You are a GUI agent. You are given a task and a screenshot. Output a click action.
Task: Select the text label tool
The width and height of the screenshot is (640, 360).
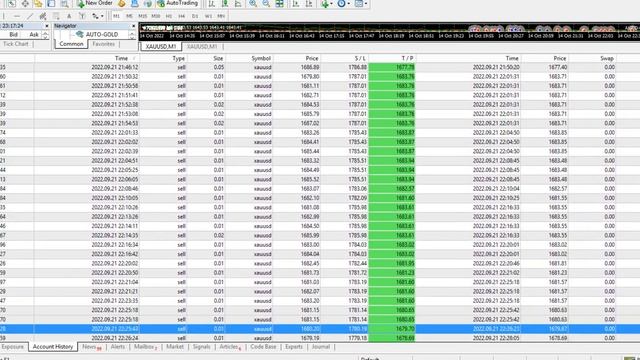pyautogui.click(x=82, y=16)
